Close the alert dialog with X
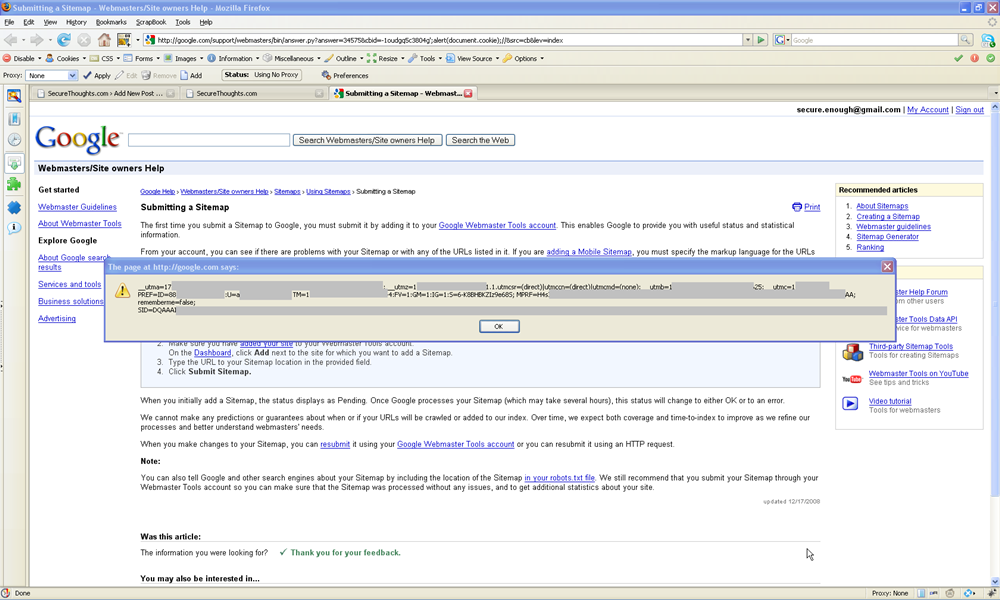The height and width of the screenshot is (600, 1000). coord(887,267)
